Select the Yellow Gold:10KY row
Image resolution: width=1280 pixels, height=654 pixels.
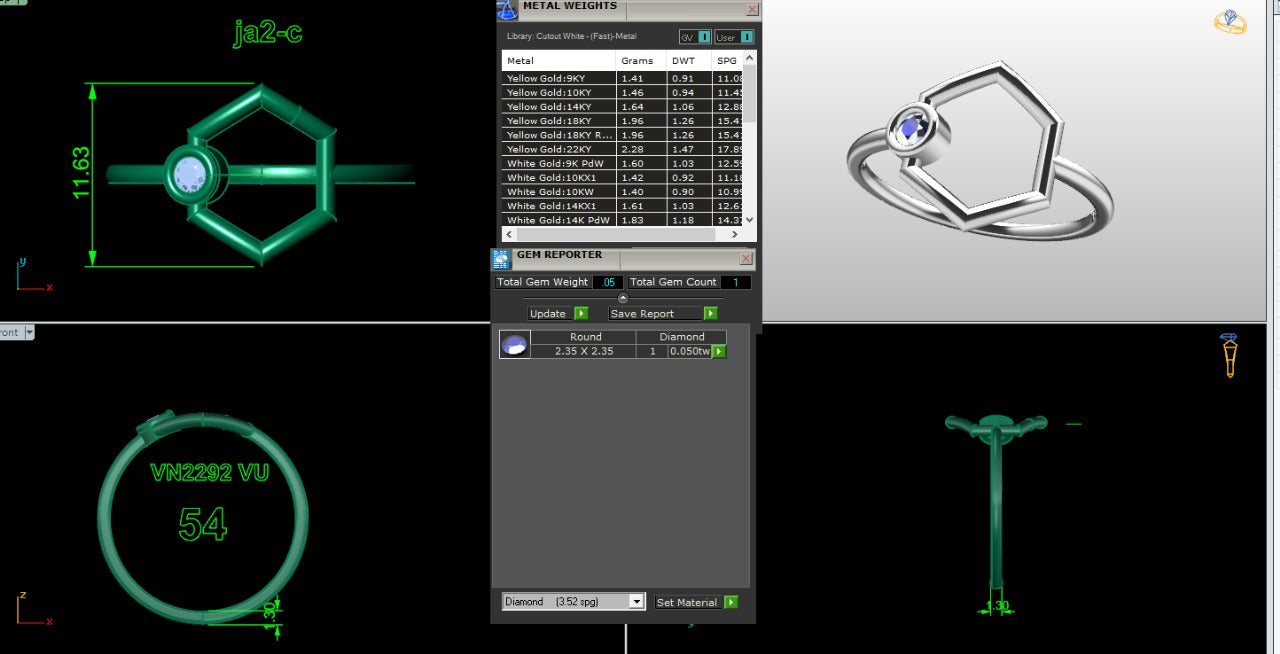(623, 92)
